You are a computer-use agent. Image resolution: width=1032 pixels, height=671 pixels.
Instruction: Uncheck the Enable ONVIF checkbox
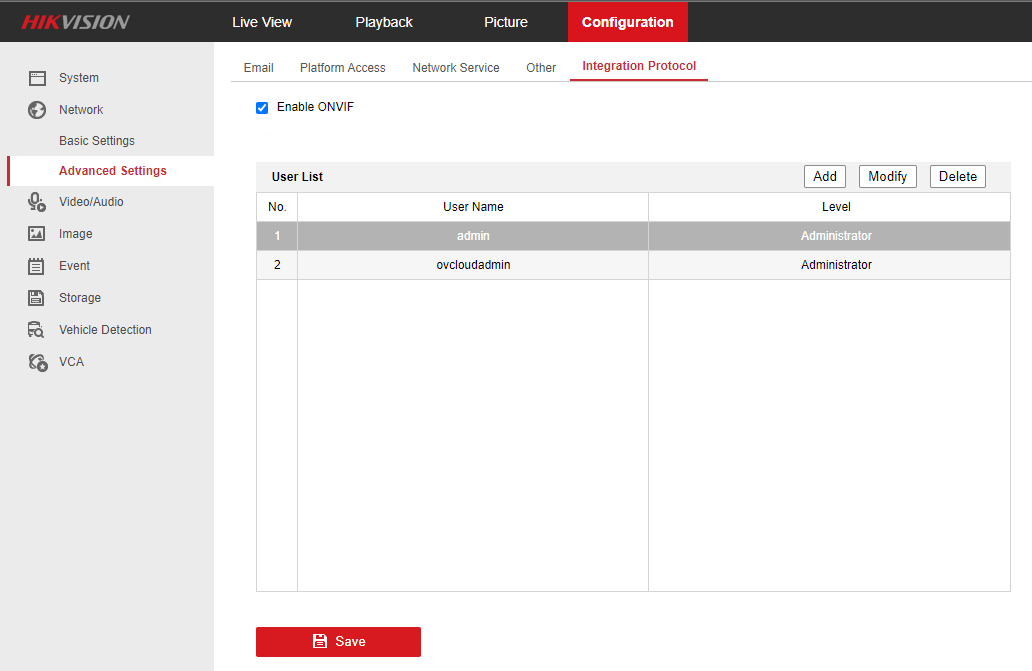pos(262,108)
